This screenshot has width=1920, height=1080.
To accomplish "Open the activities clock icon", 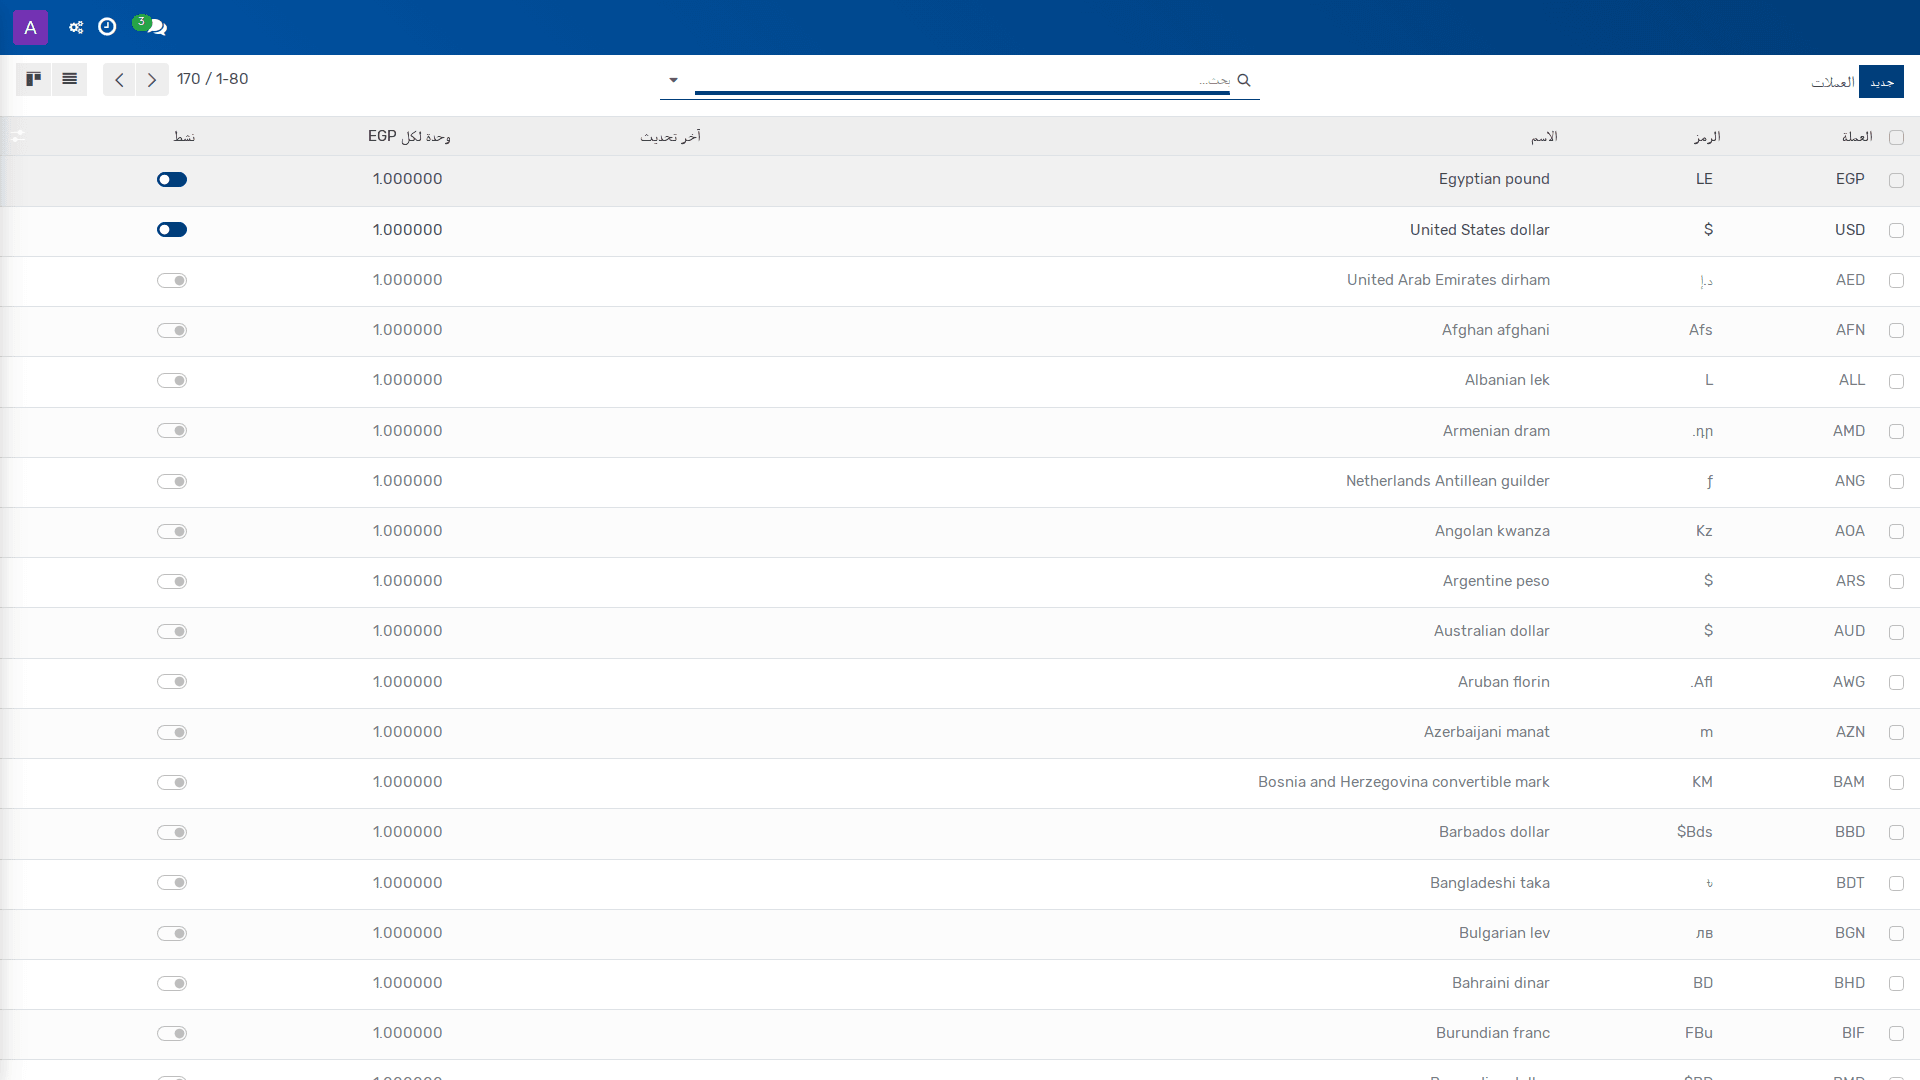I will (107, 27).
